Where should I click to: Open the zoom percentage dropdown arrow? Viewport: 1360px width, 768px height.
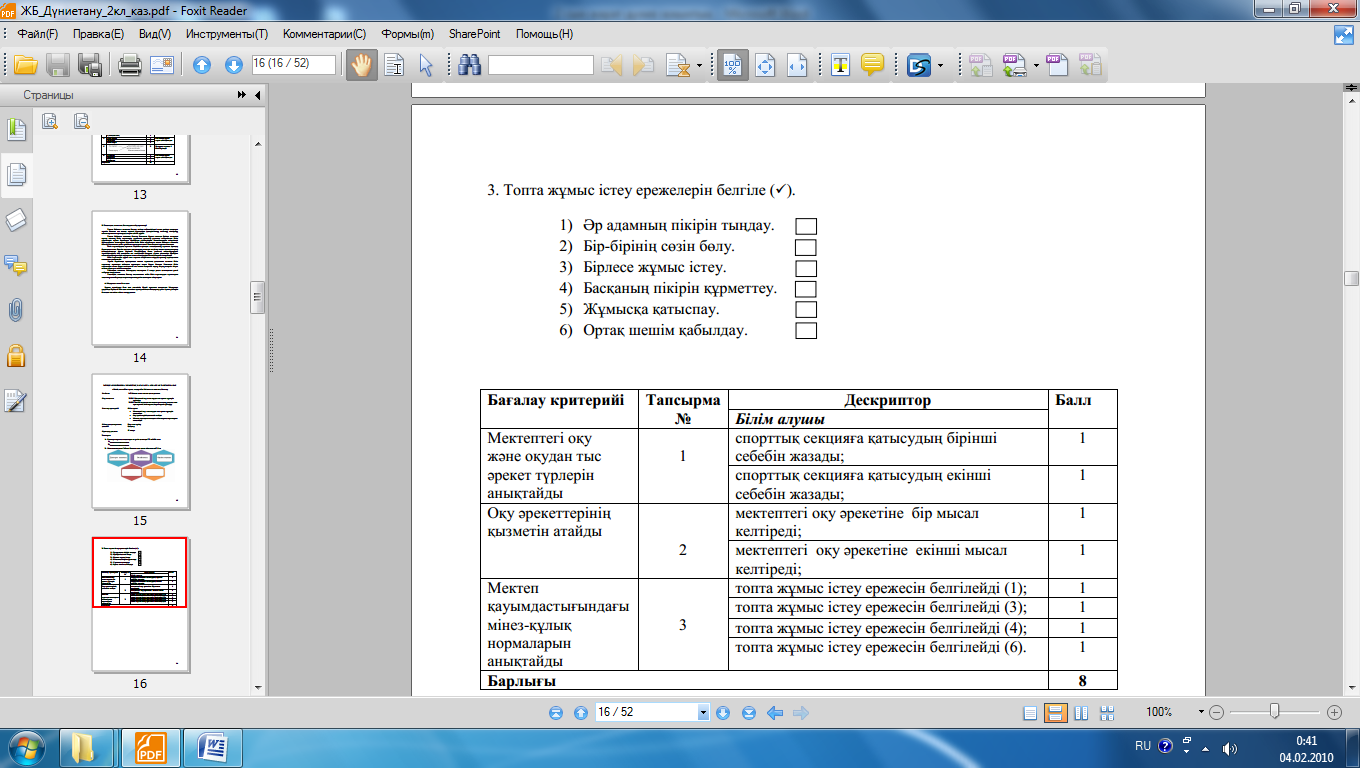1201,712
